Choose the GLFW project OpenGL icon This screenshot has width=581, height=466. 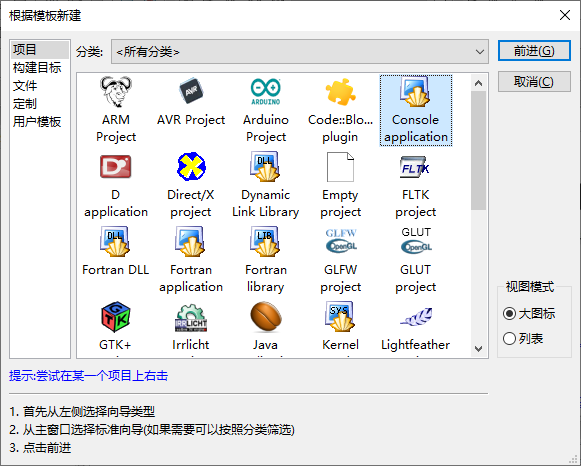click(x=341, y=241)
